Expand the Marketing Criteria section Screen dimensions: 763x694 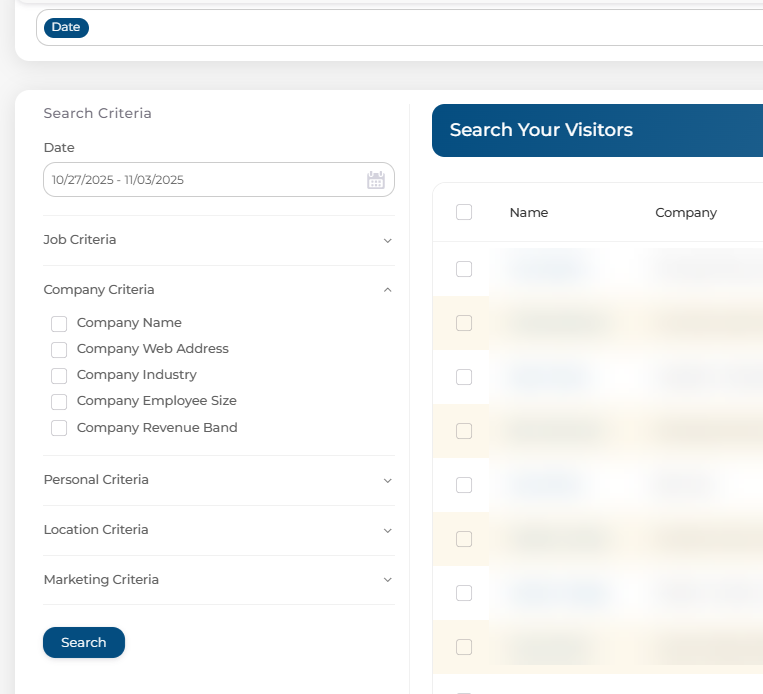(x=218, y=580)
